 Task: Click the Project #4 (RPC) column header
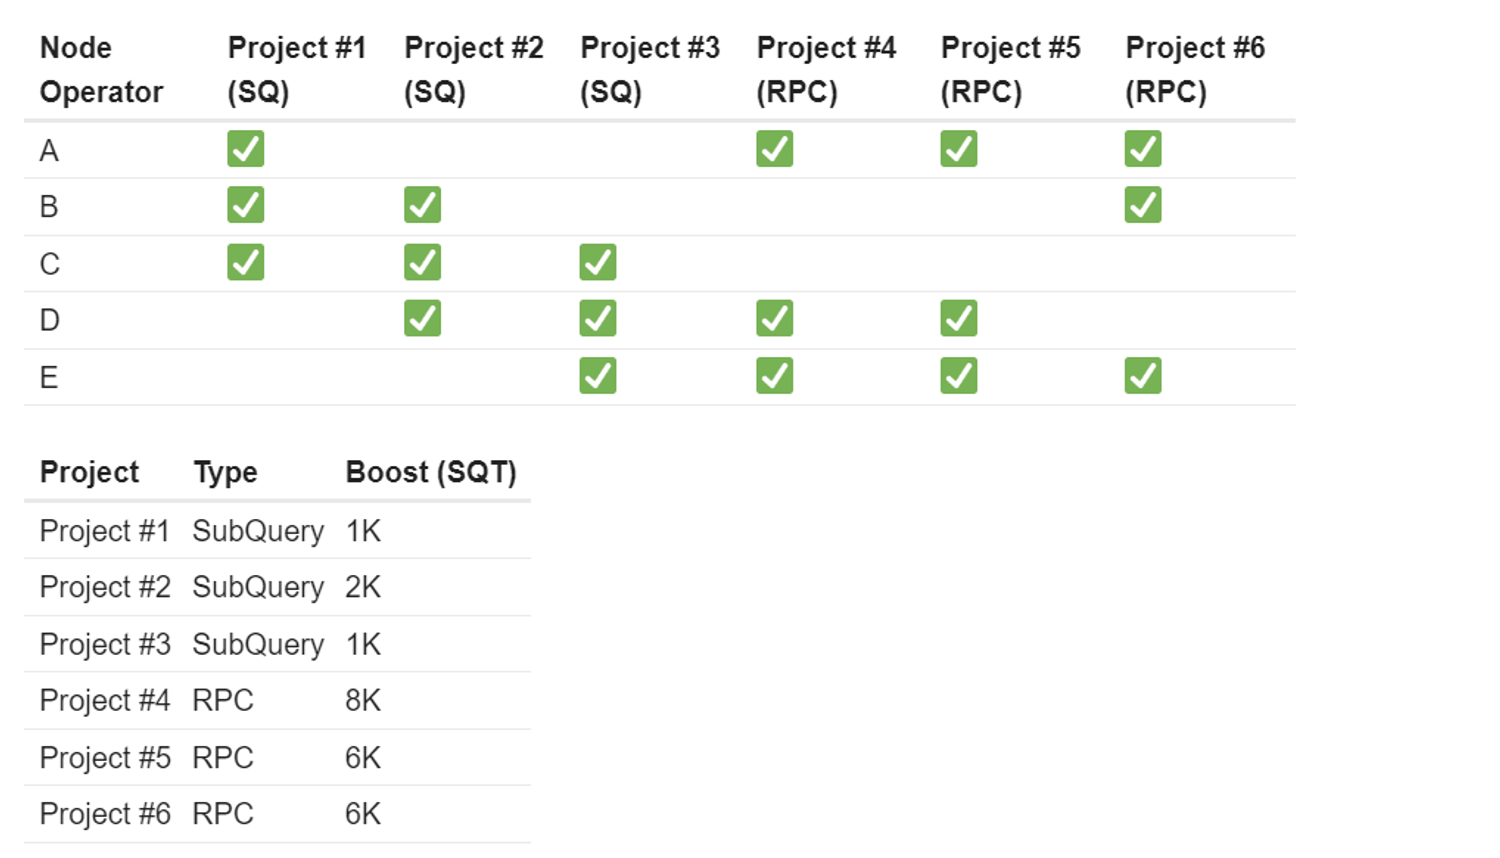[826, 70]
